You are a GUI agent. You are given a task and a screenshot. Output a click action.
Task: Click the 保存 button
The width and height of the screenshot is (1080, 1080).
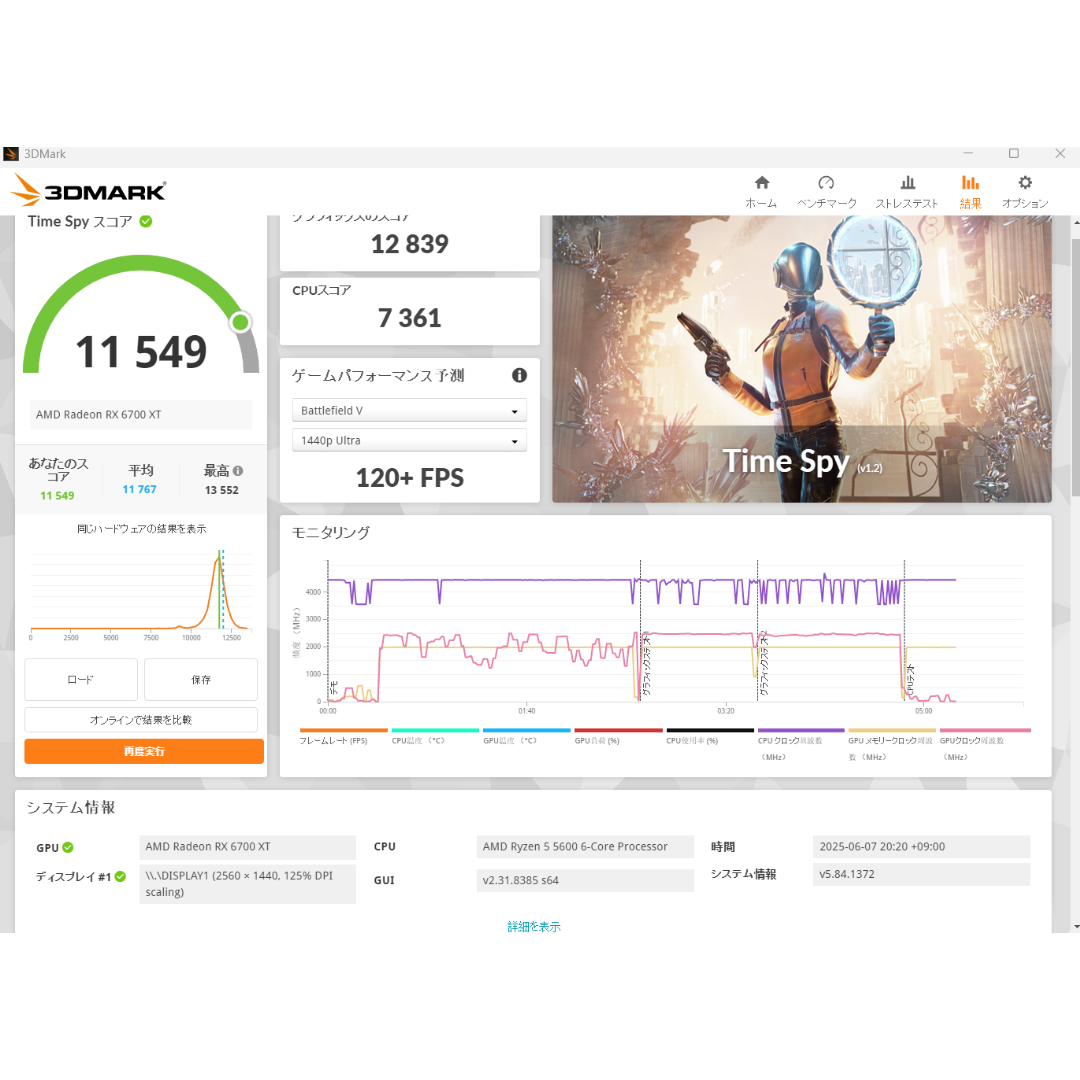(200, 679)
